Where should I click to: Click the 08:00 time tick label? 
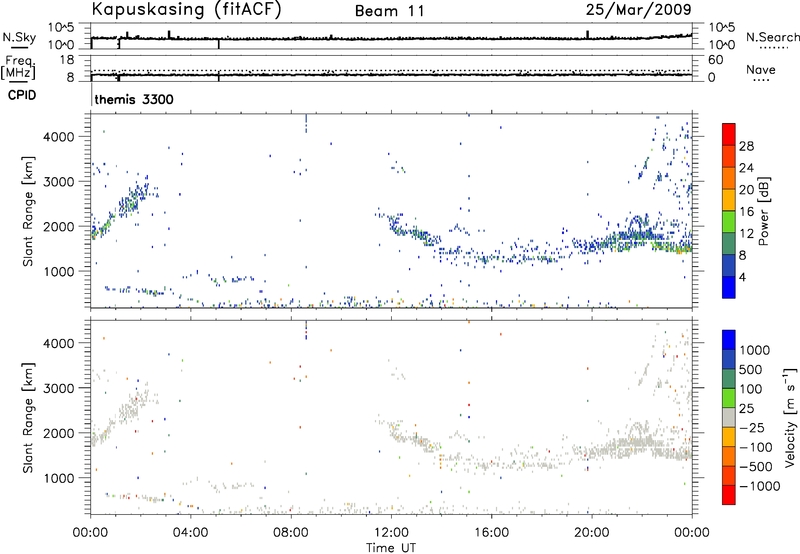pyautogui.click(x=291, y=533)
